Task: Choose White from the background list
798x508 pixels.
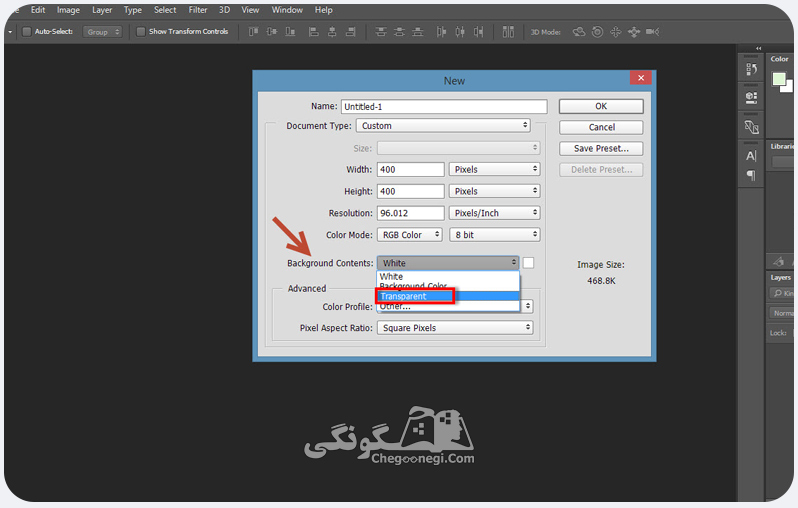Action: tap(448, 276)
